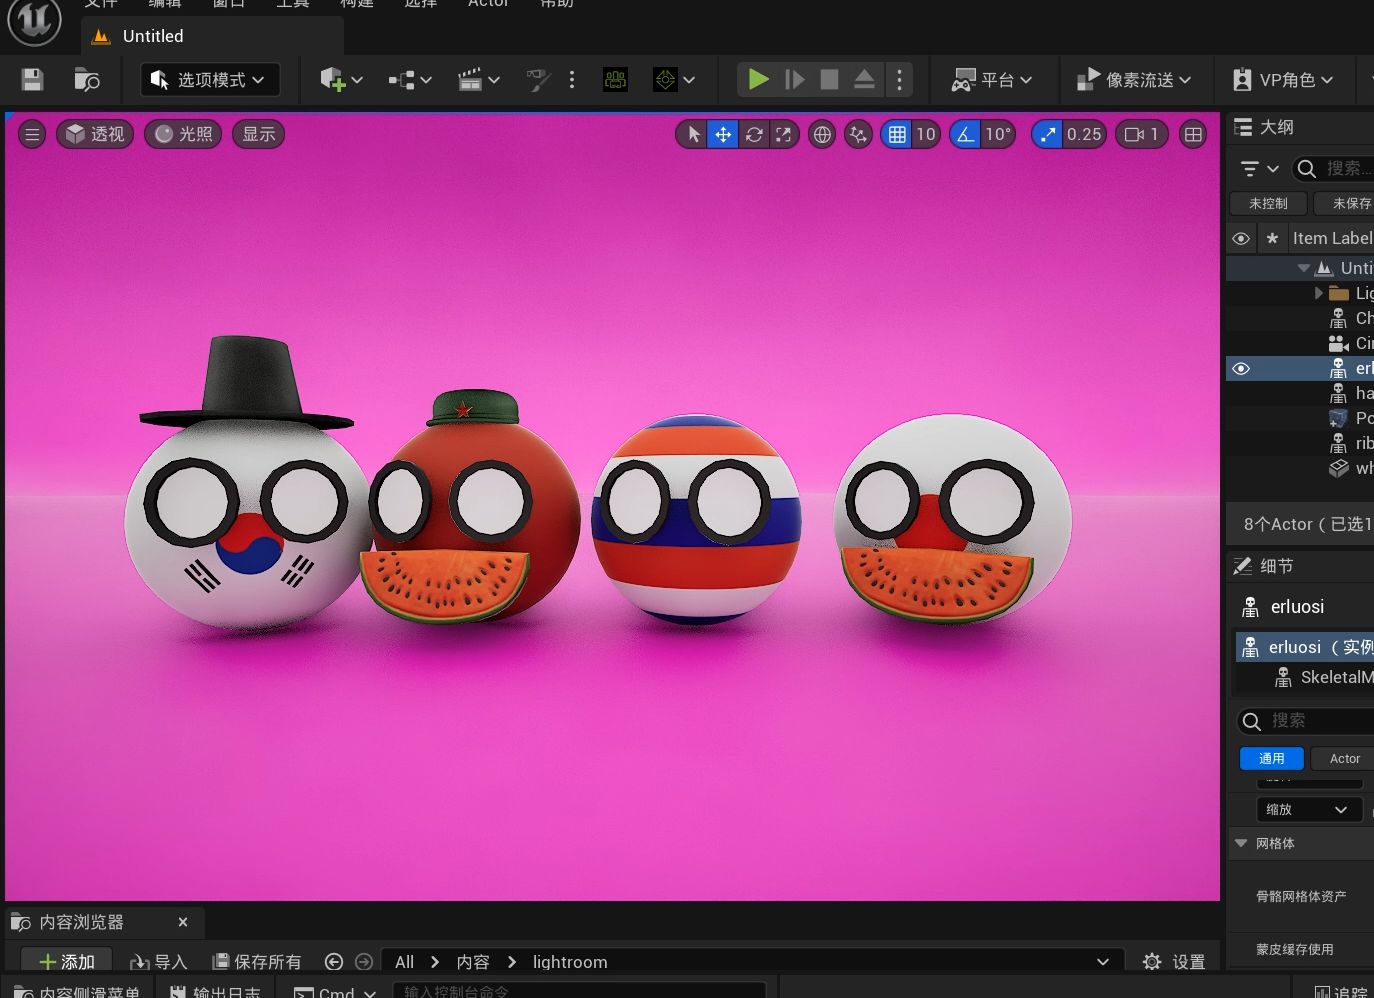1374x998 pixels.
Task: Open the 光照 lit view mode menu
Action: (184, 134)
